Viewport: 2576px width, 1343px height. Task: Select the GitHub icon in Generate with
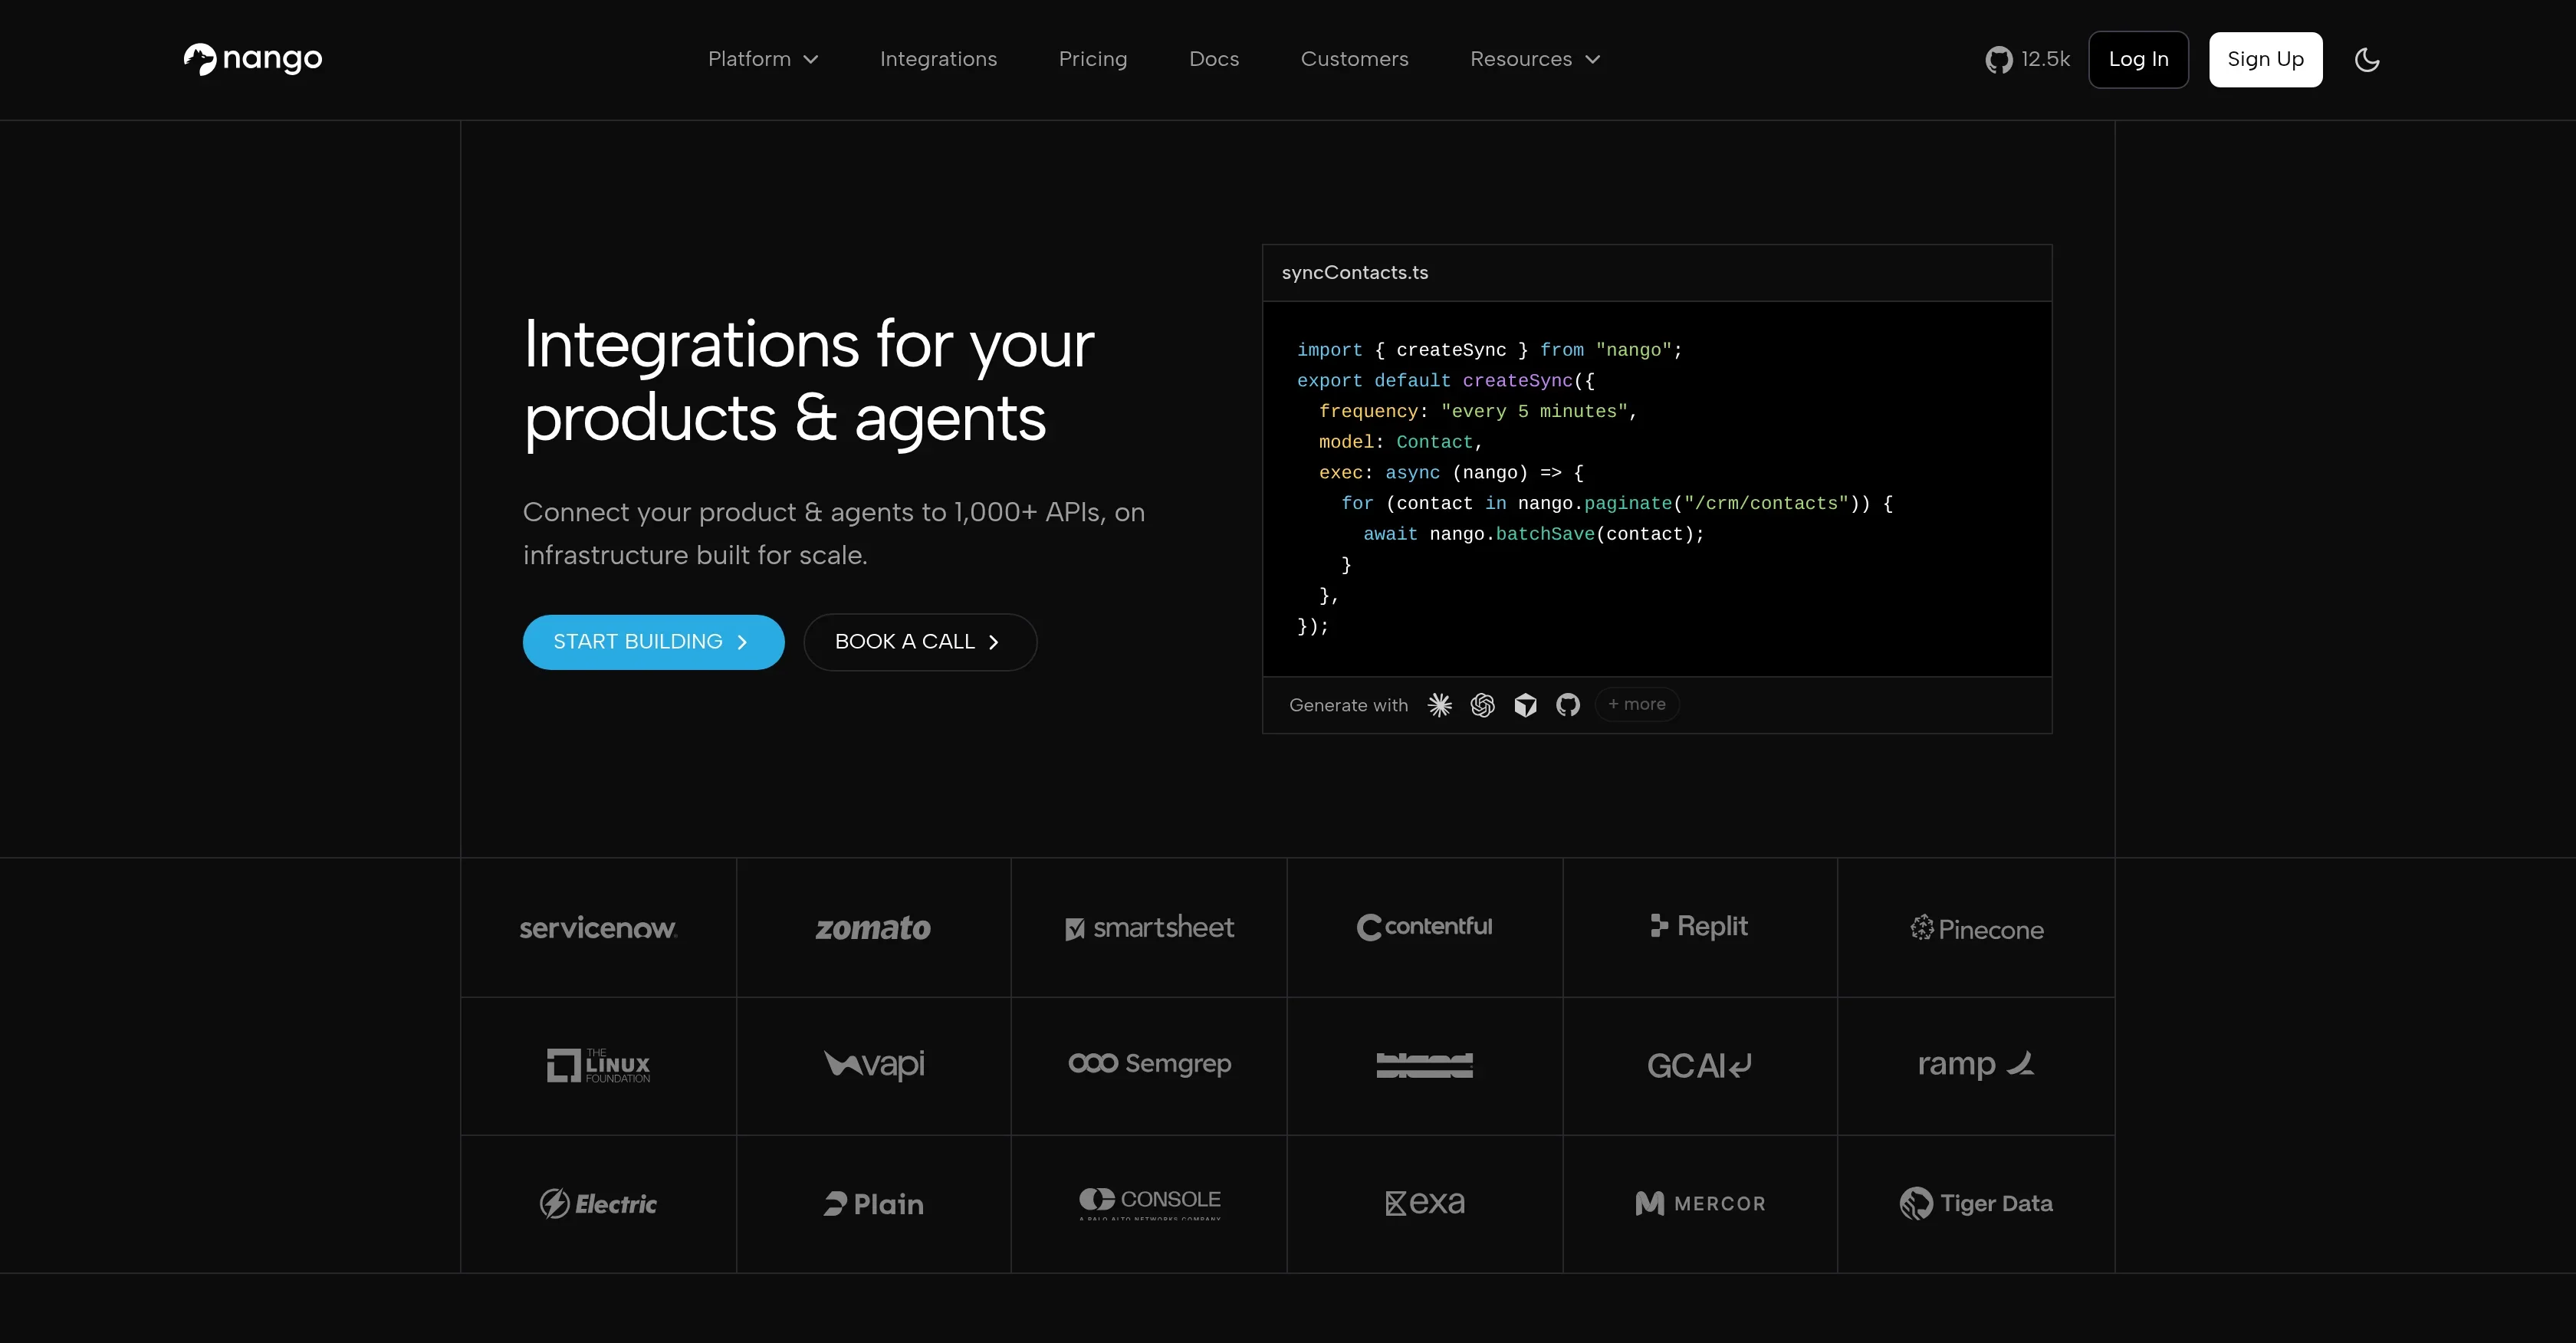[x=1568, y=705]
